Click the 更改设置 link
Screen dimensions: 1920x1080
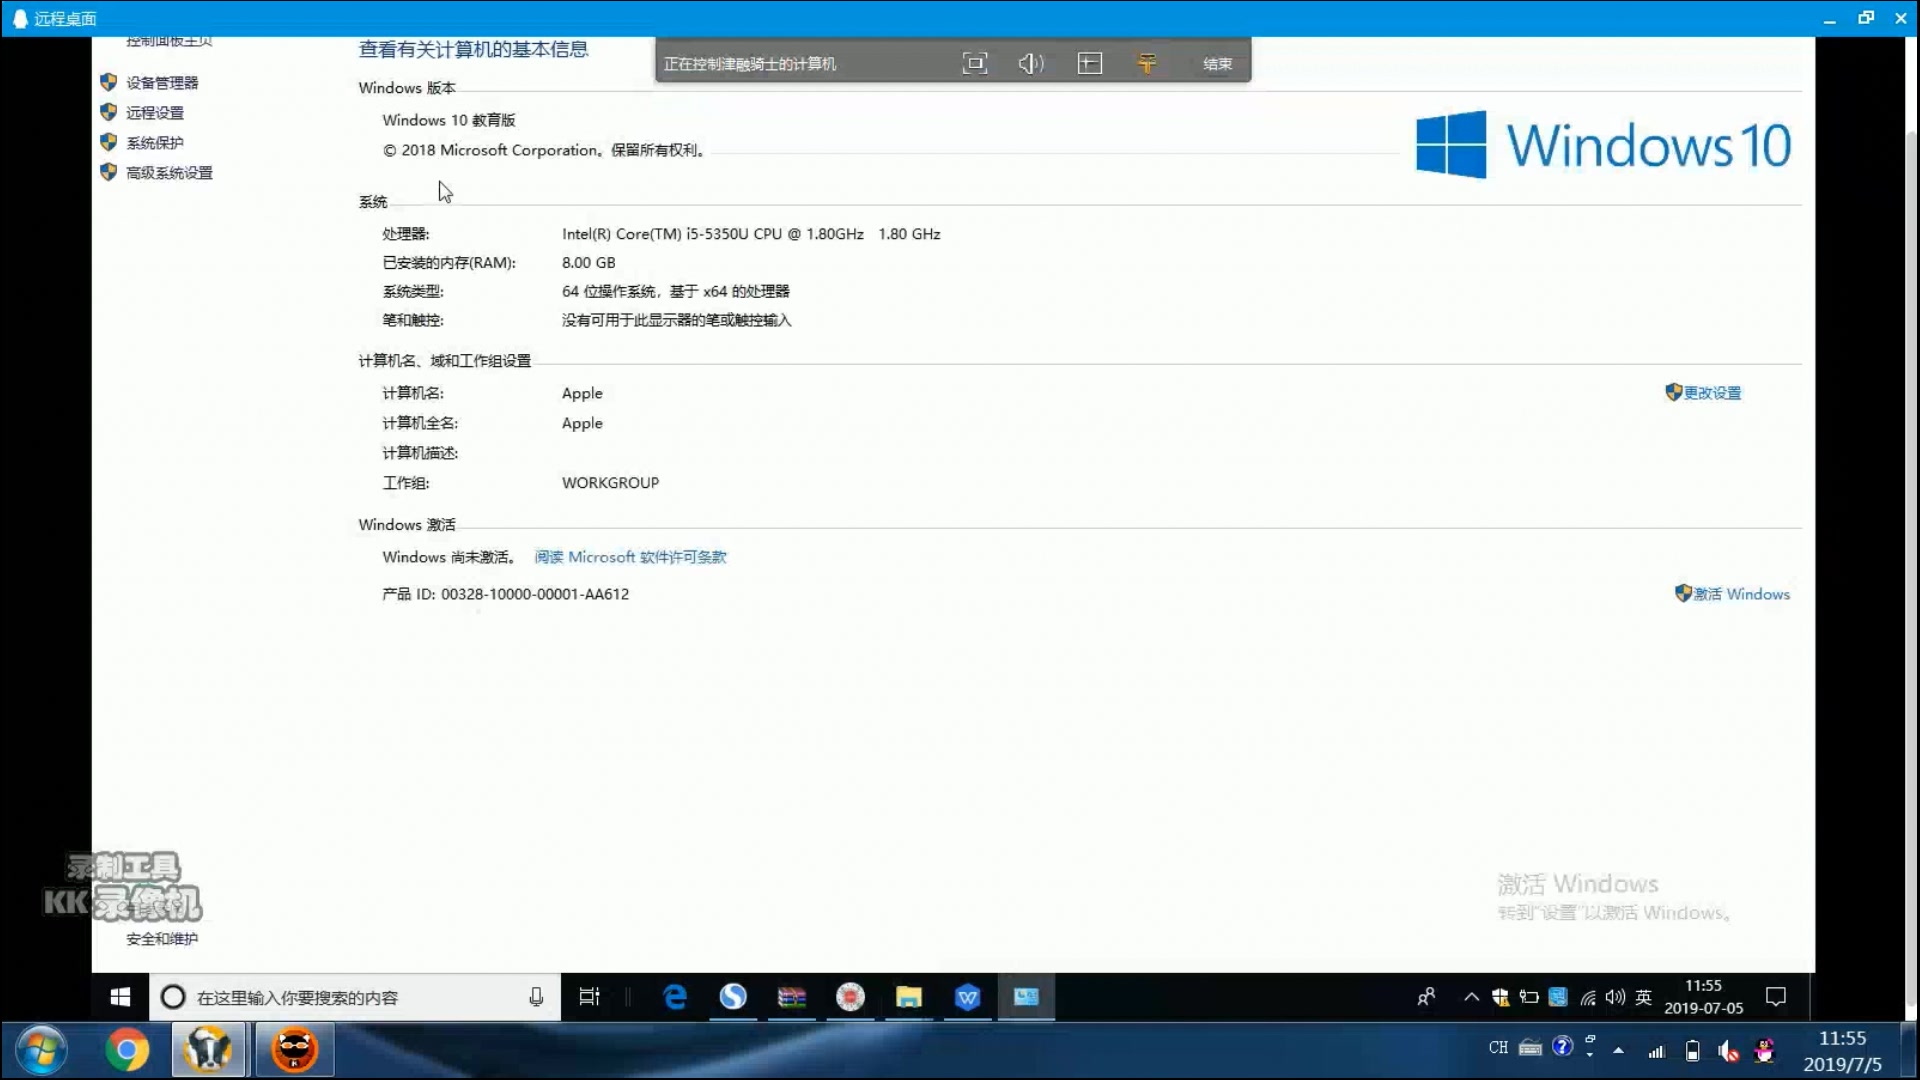[1712, 392]
